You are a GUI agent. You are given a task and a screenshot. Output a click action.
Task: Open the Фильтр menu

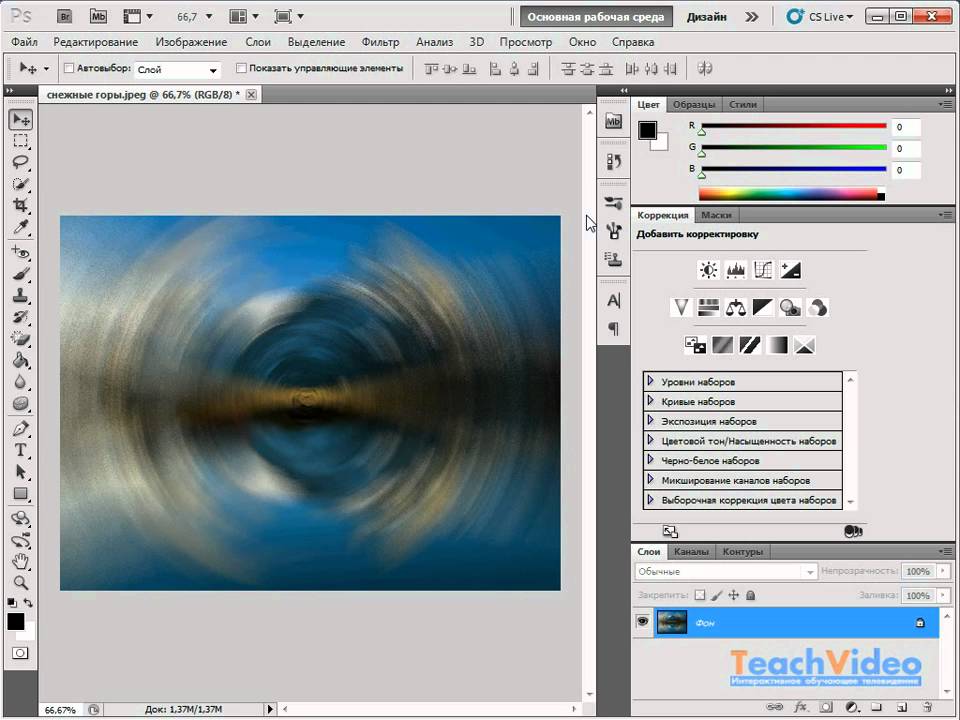pyautogui.click(x=380, y=42)
